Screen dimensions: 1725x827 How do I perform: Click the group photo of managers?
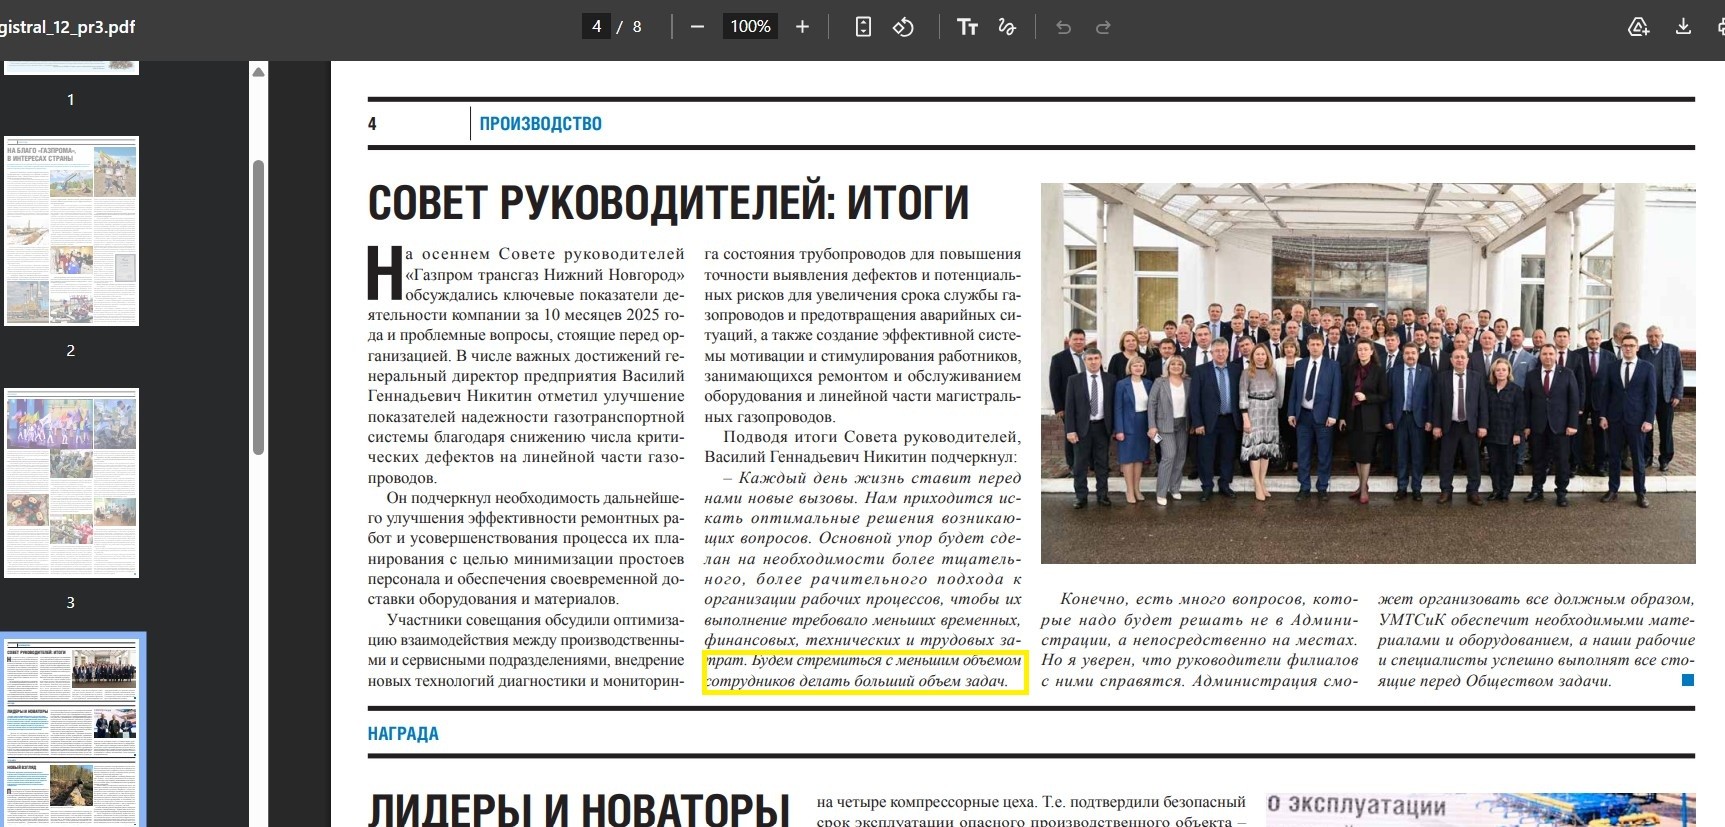(x=1368, y=373)
